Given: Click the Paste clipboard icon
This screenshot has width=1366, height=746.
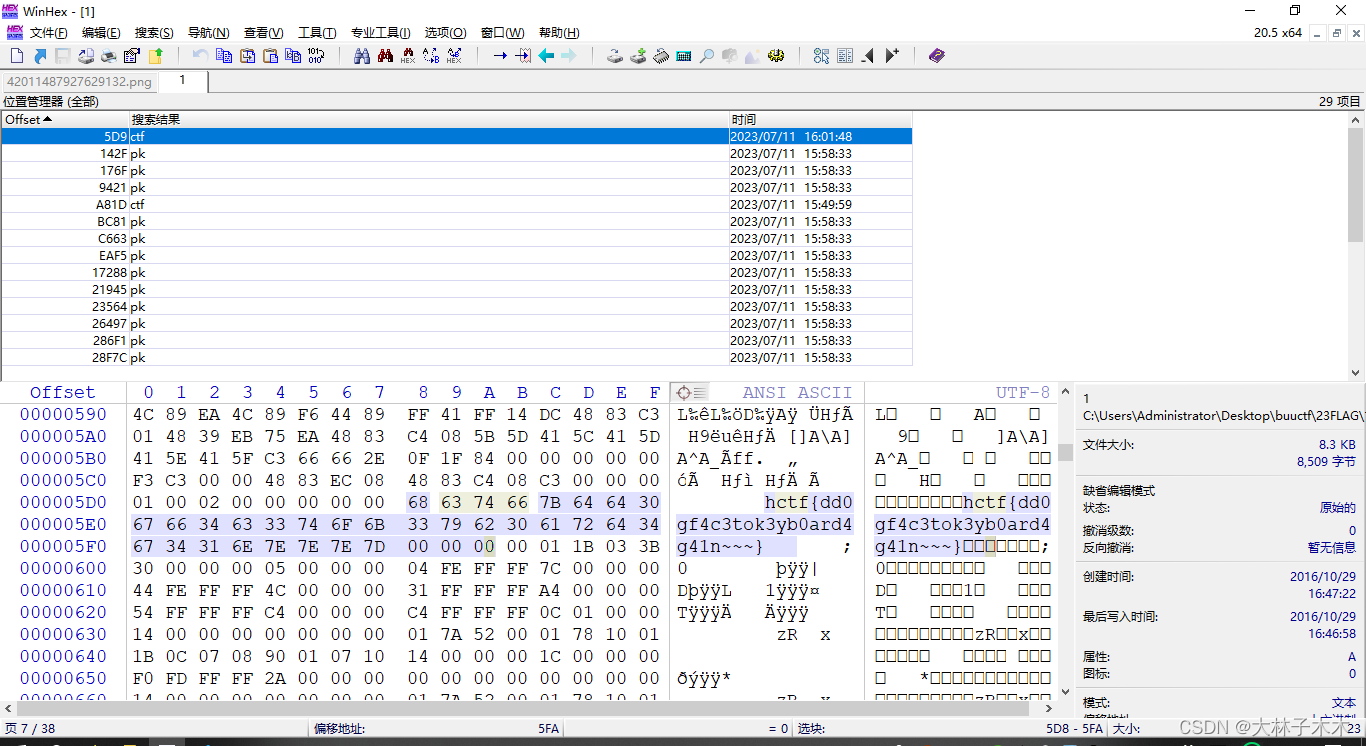Looking at the screenshot, I should [270, 56].
